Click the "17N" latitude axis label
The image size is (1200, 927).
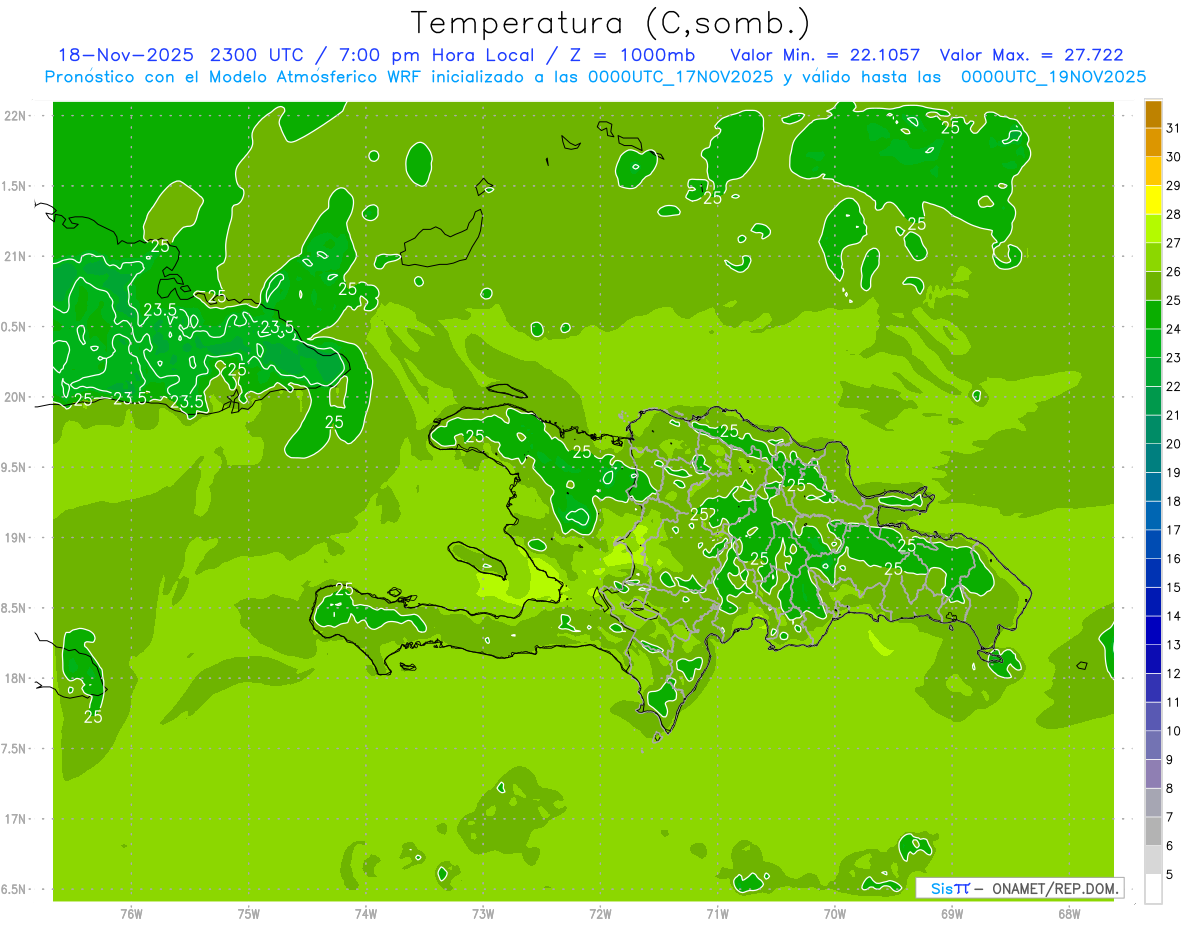[x=15, y=819]
